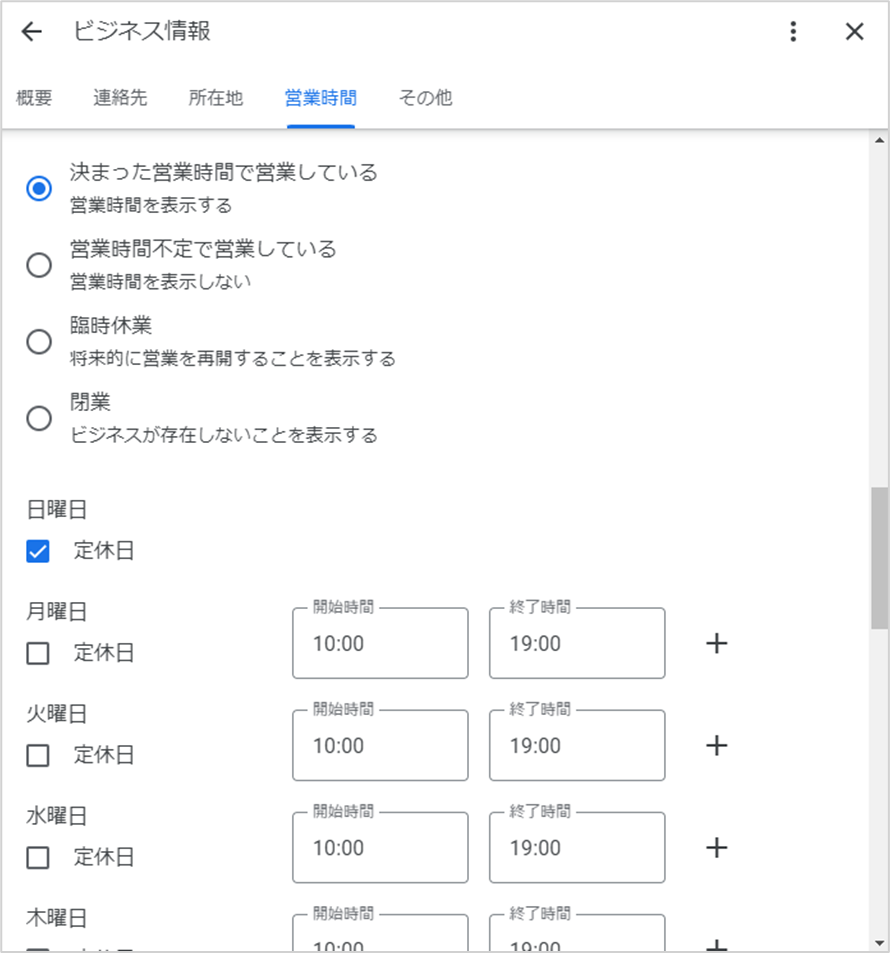Set 水曜日 開始時間 field
The width and height of the screenshot is (890, 953).
[x=381, y=847]
